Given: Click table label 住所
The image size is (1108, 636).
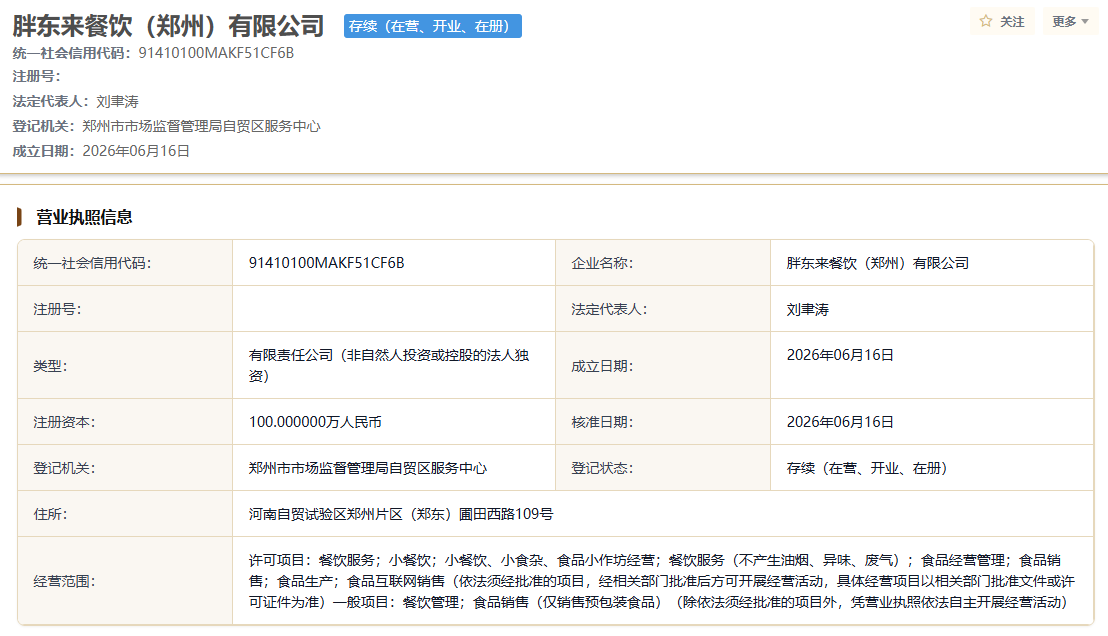Looking at the screenshot, I should click(50, 514).
